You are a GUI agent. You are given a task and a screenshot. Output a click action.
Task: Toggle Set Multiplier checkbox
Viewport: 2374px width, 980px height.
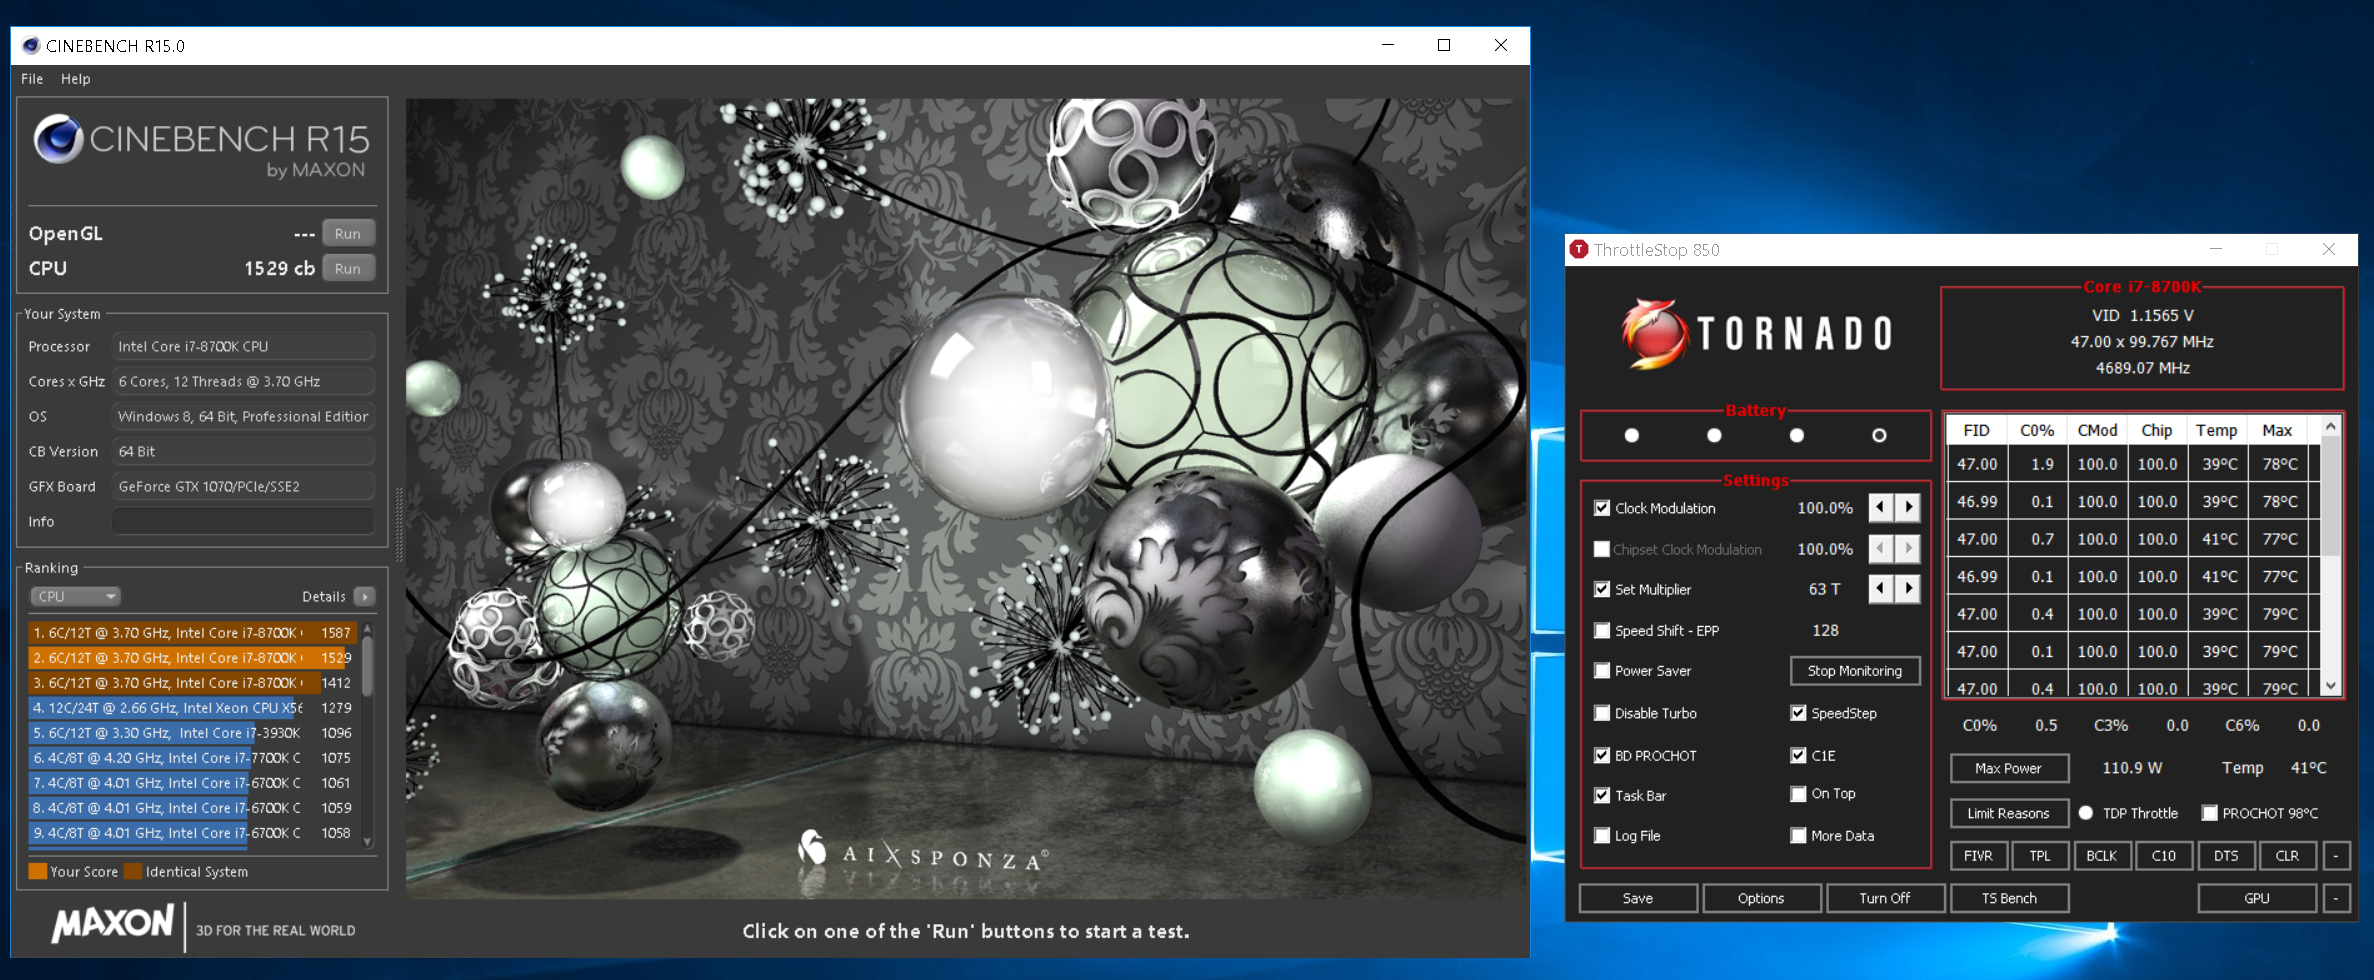pos(1602,589)
